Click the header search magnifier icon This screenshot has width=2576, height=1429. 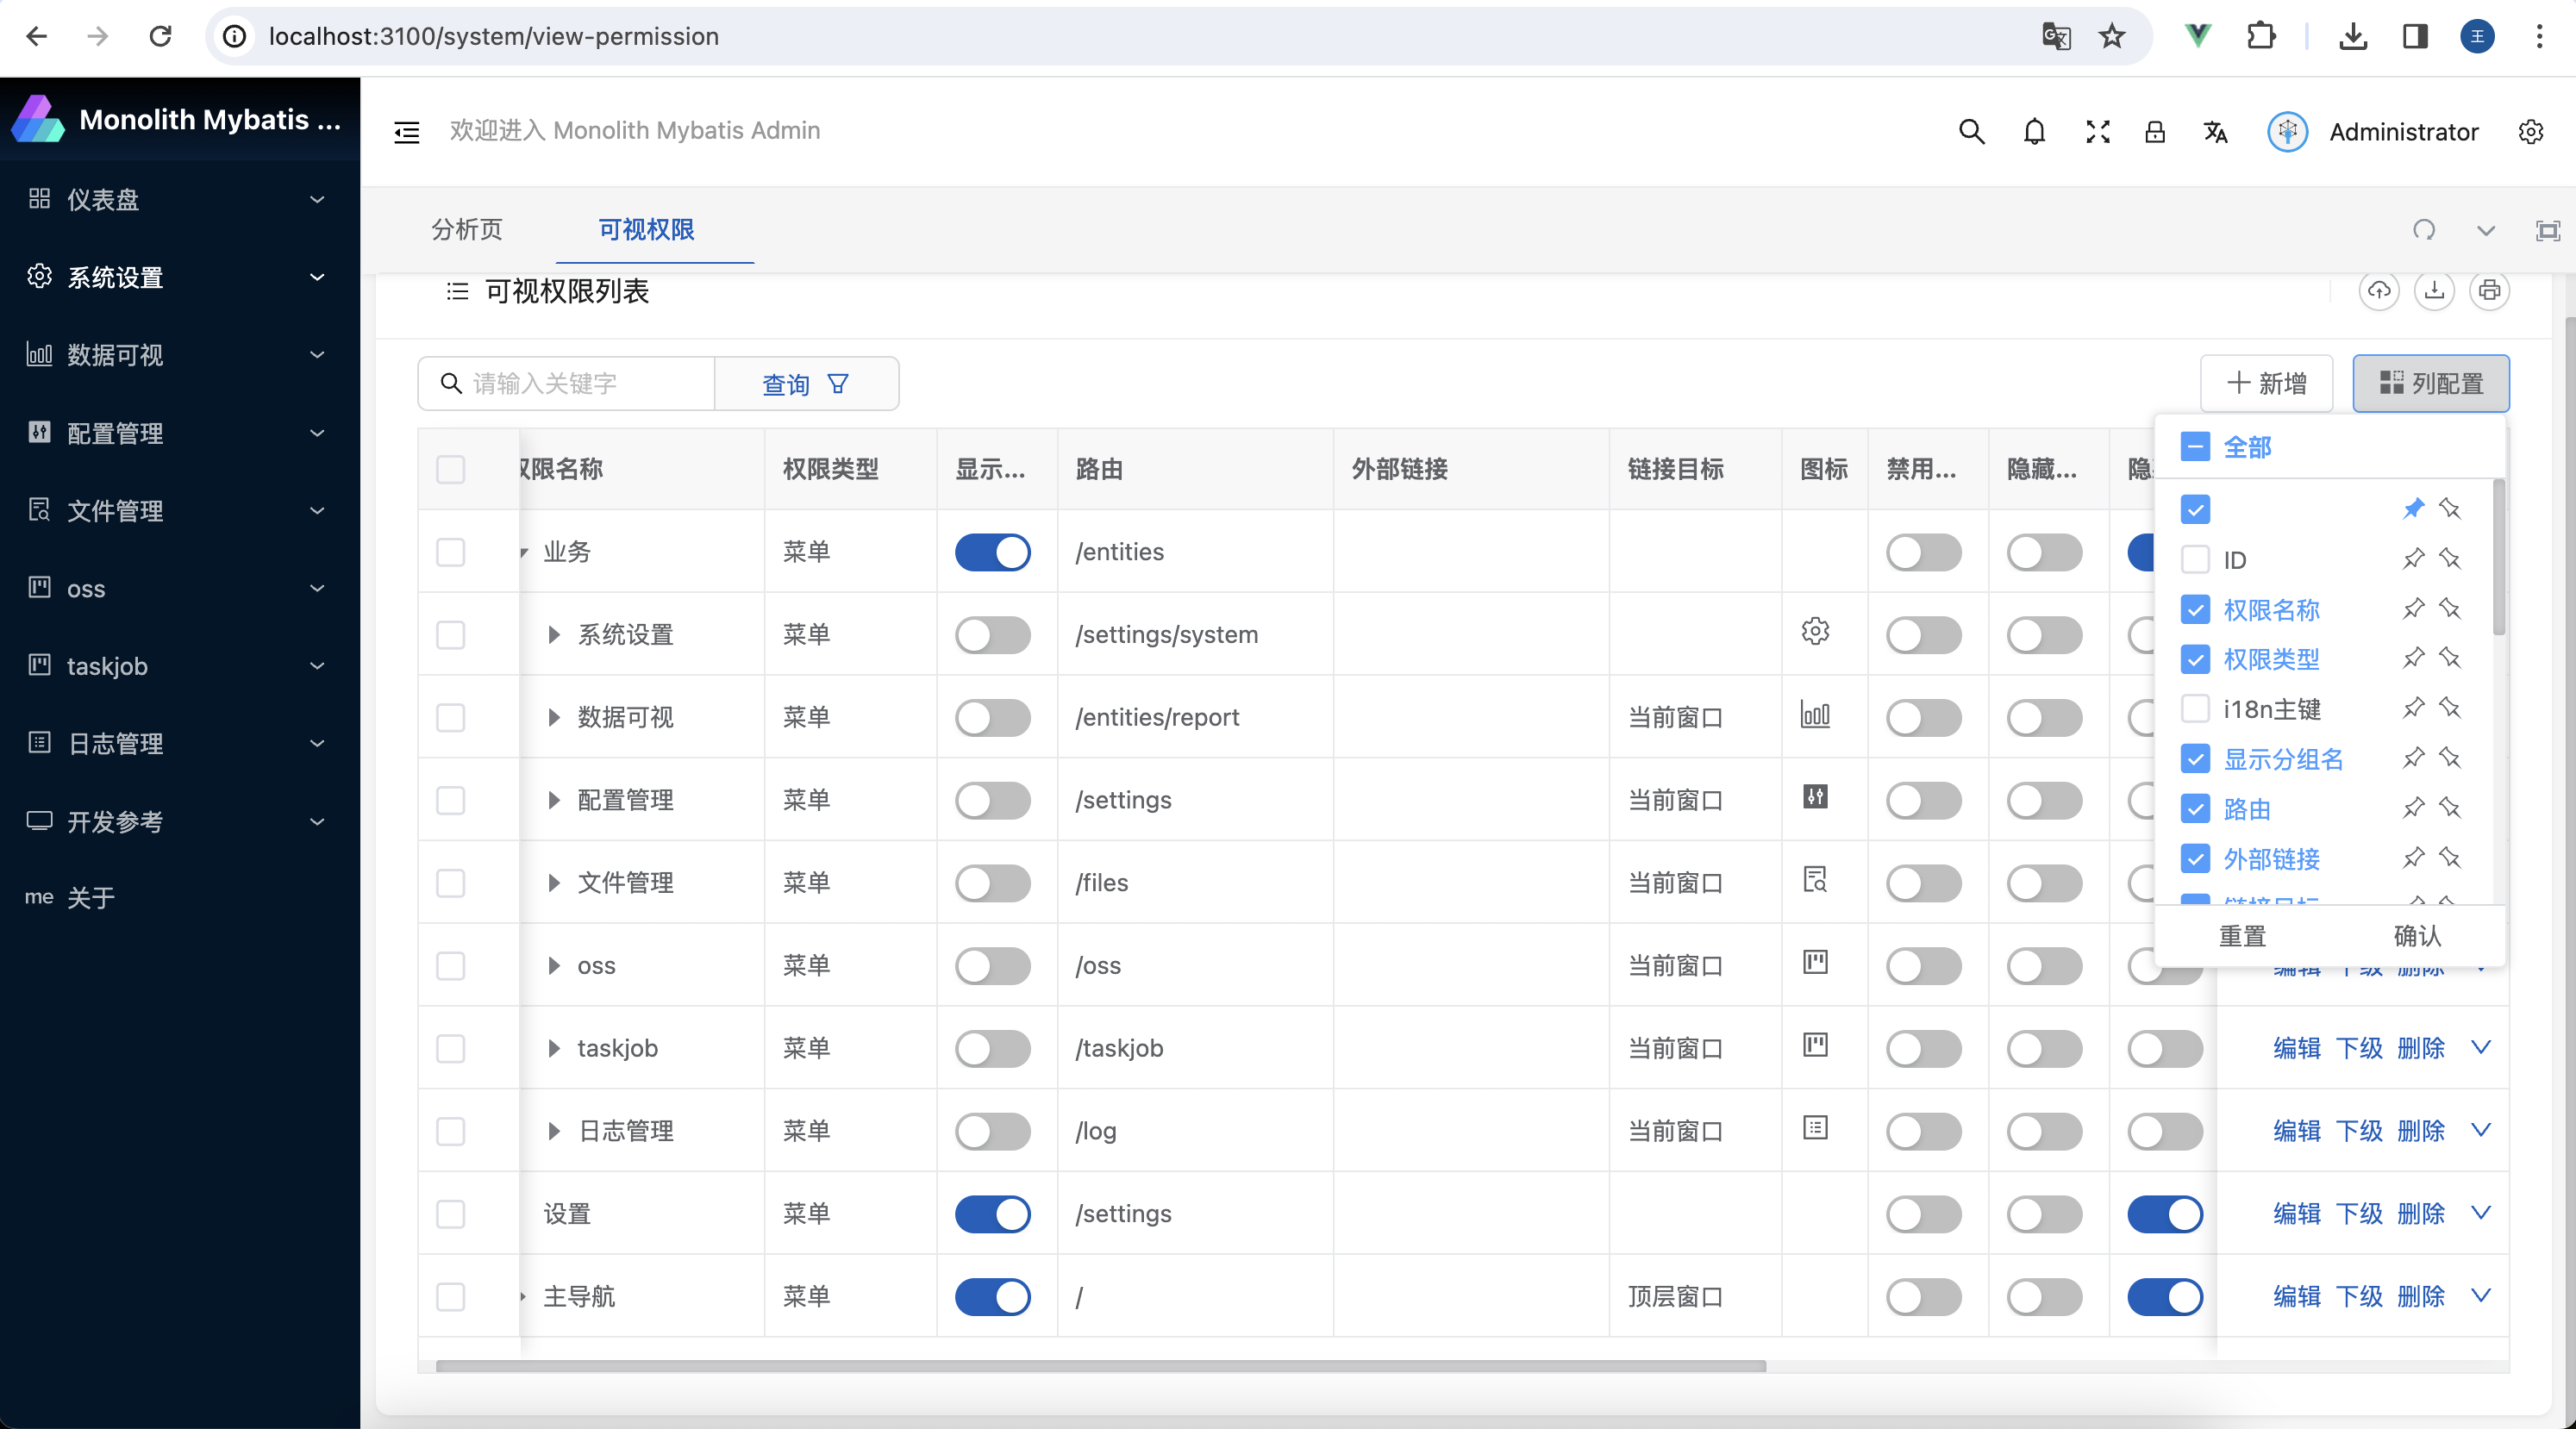click(x=1971, y=132)
